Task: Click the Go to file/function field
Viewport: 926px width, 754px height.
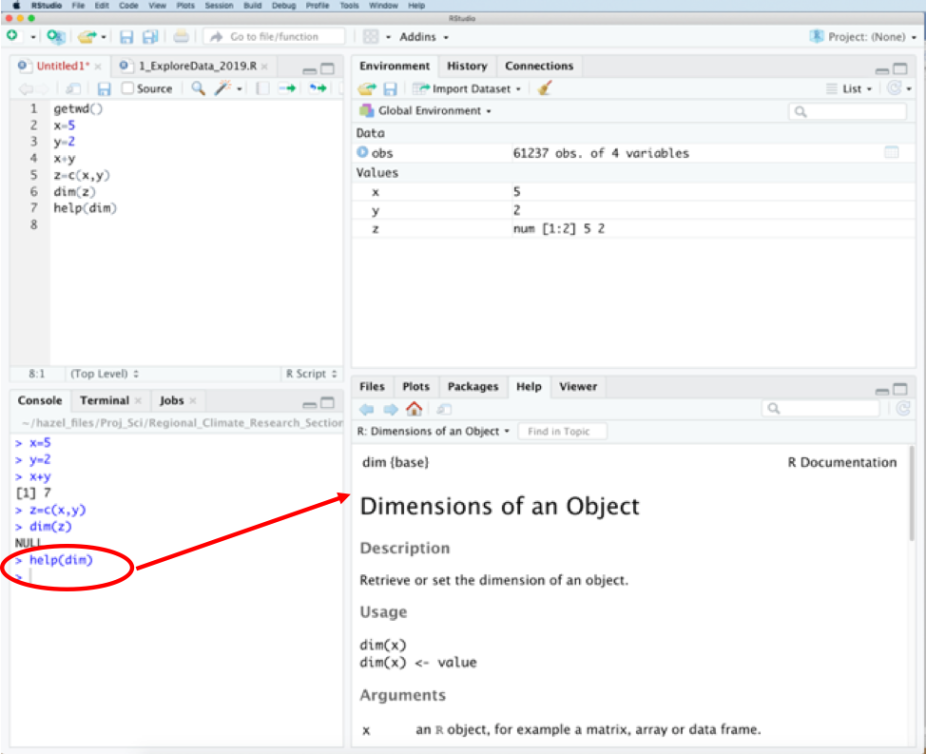Action: click(274, 37)
